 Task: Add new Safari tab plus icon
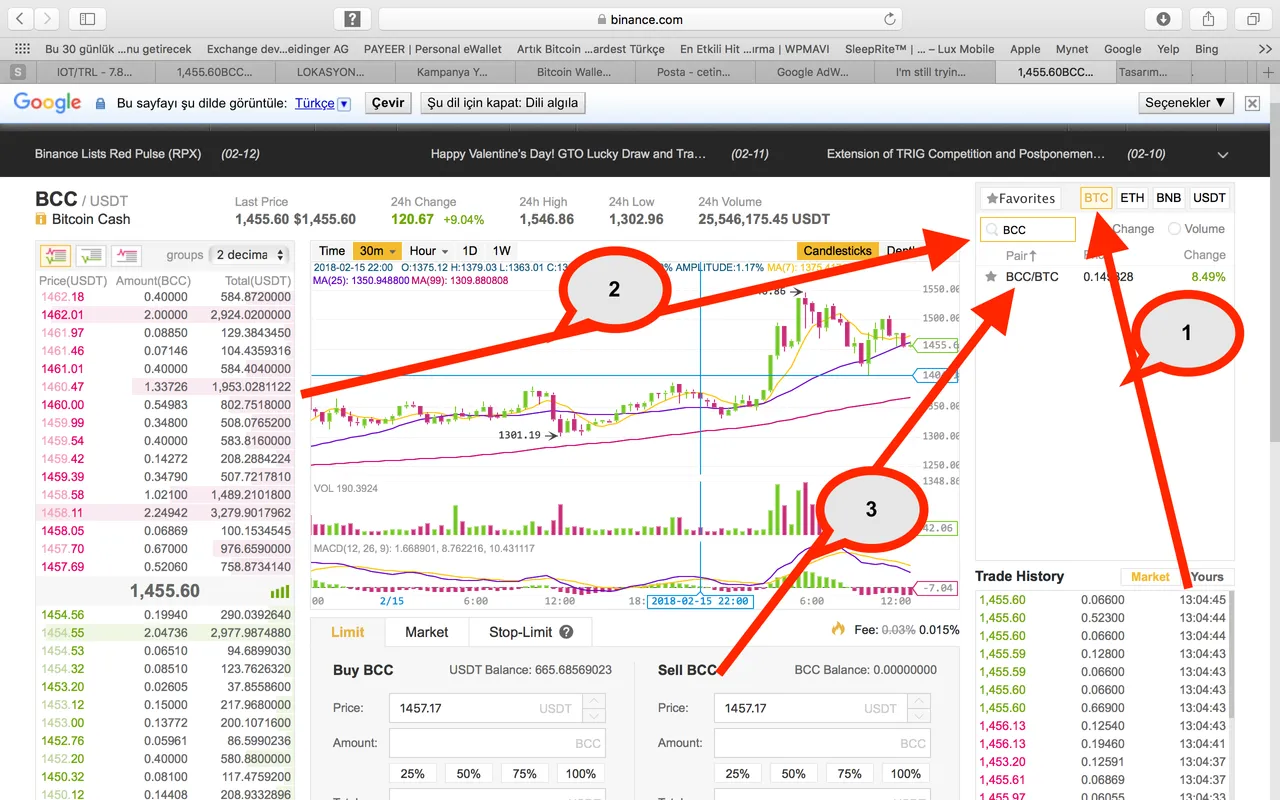[1269, 72]
